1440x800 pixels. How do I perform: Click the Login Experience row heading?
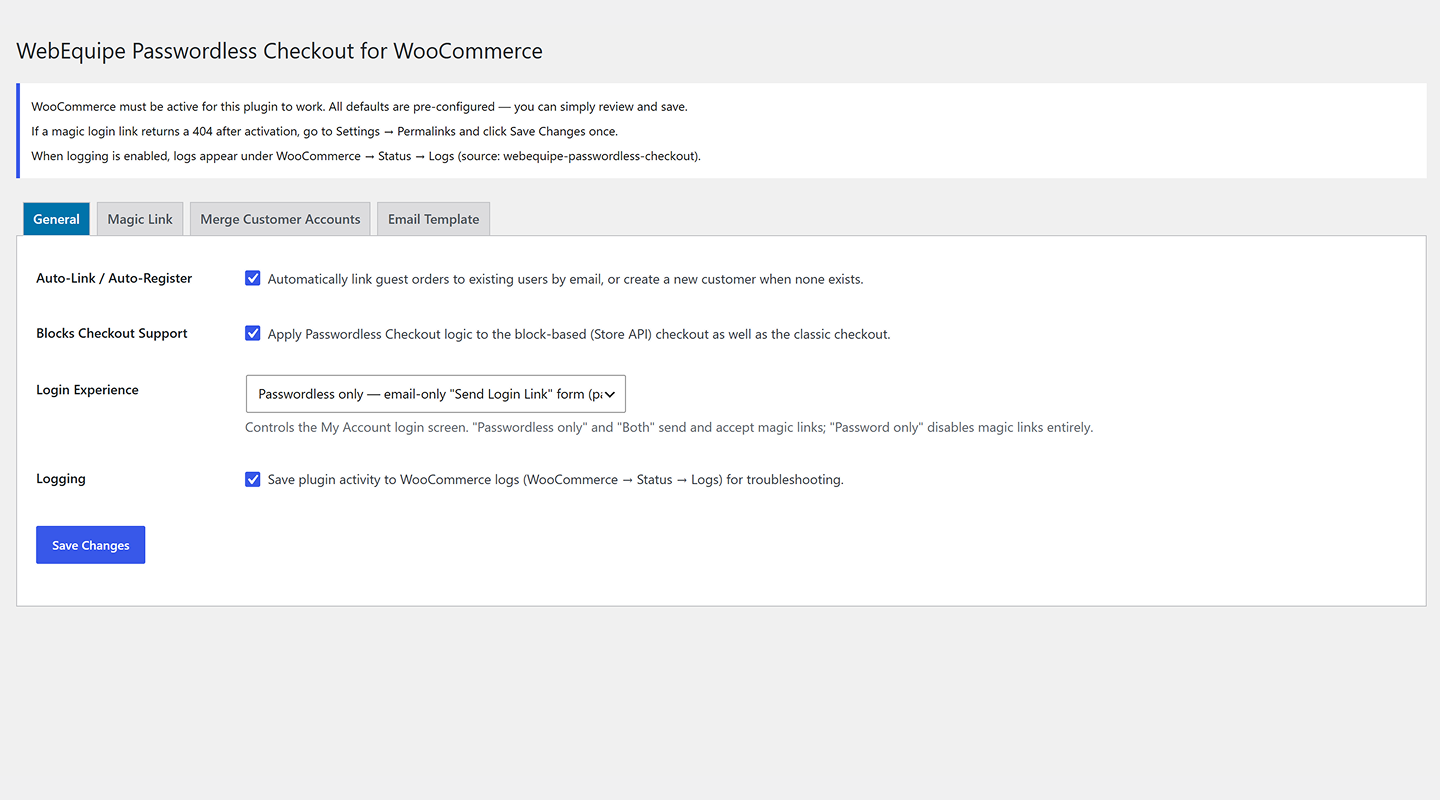(x=87, y=390)
